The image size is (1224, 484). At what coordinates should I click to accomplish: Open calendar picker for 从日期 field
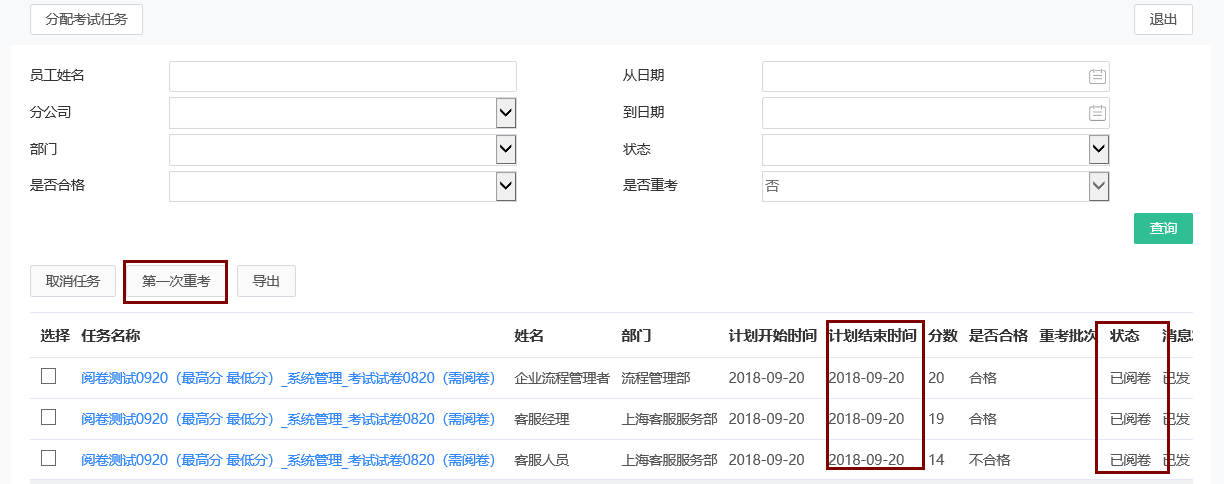pos(1097,77)
